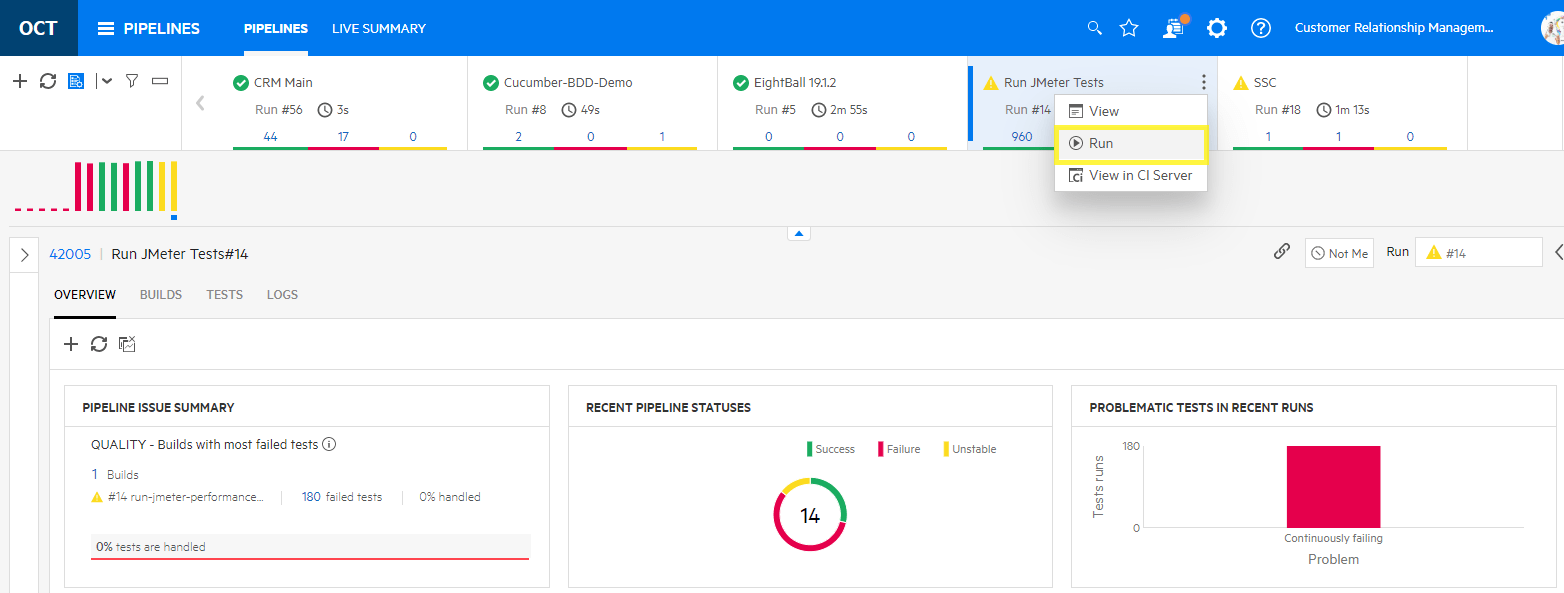Click the filter funnel icon in pipelines toolbar
1564x593 pixels.
coord(131,81)
